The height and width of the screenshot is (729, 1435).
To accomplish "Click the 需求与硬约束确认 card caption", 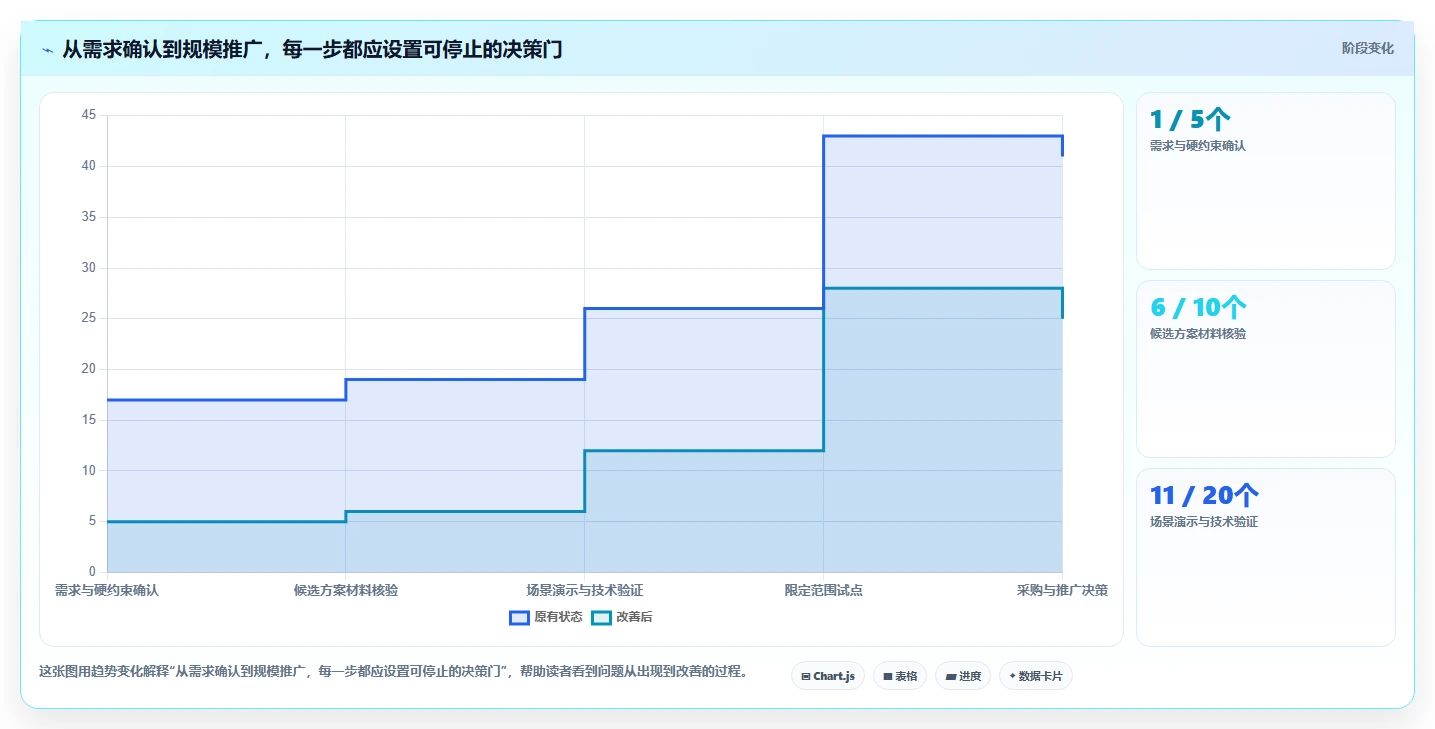I will [x=1198, y=146].
